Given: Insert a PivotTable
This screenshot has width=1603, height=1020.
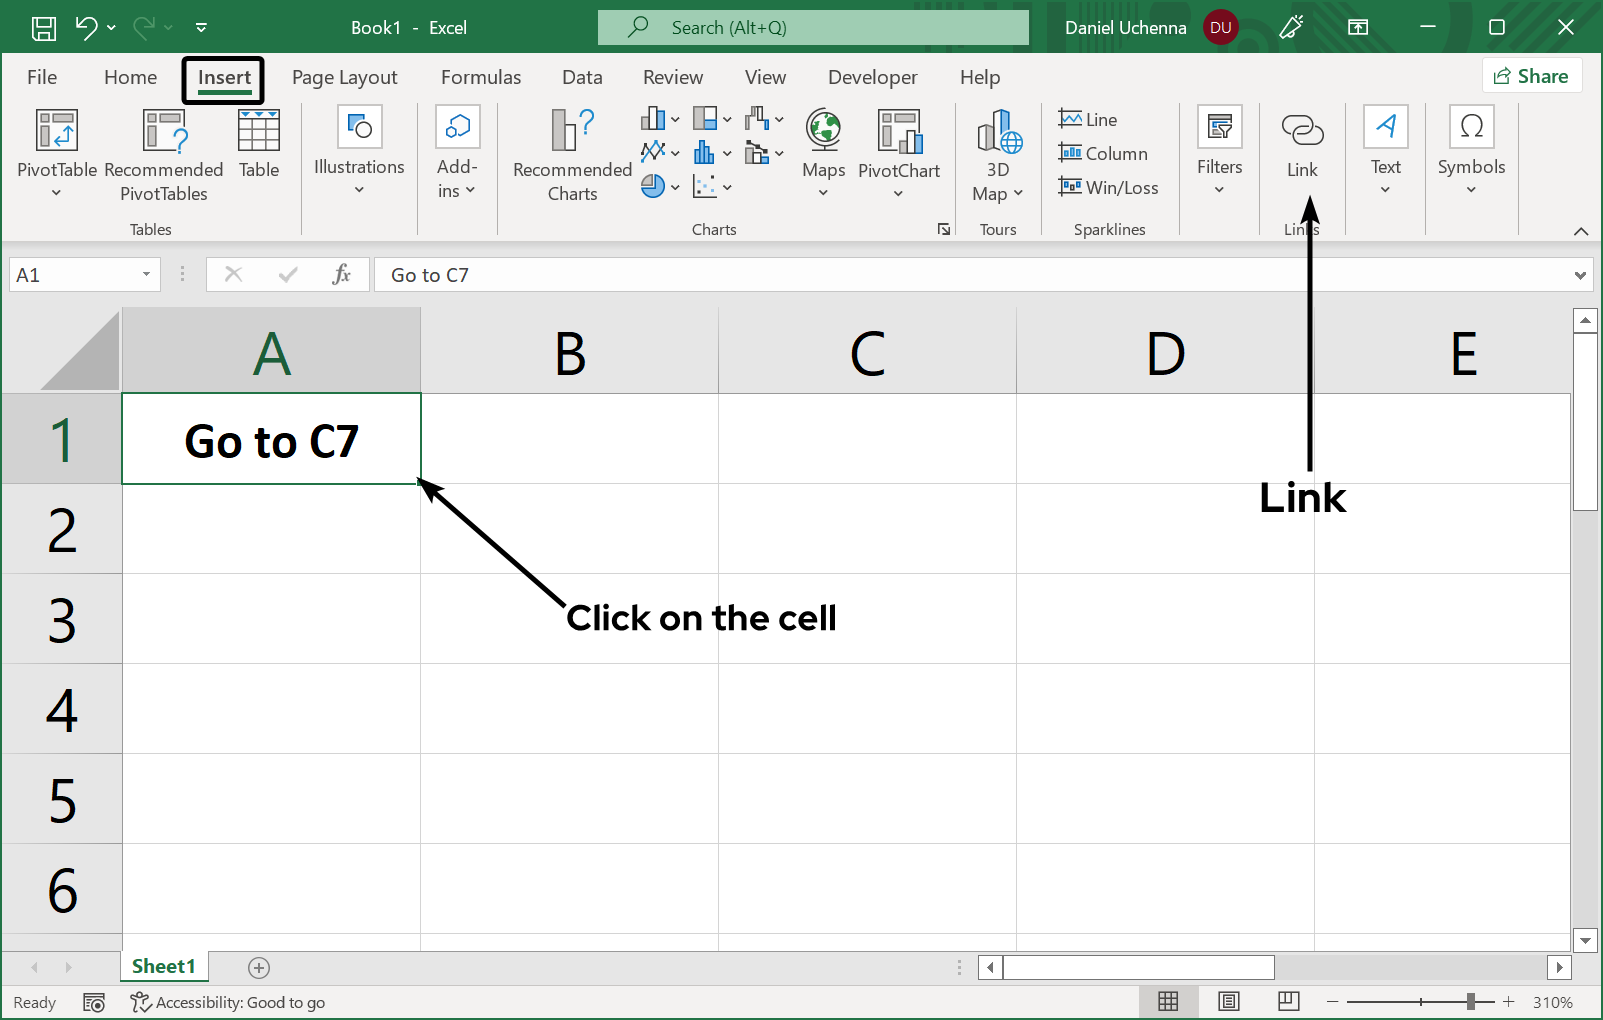Looking at the screenshot, I should (56, 152).
